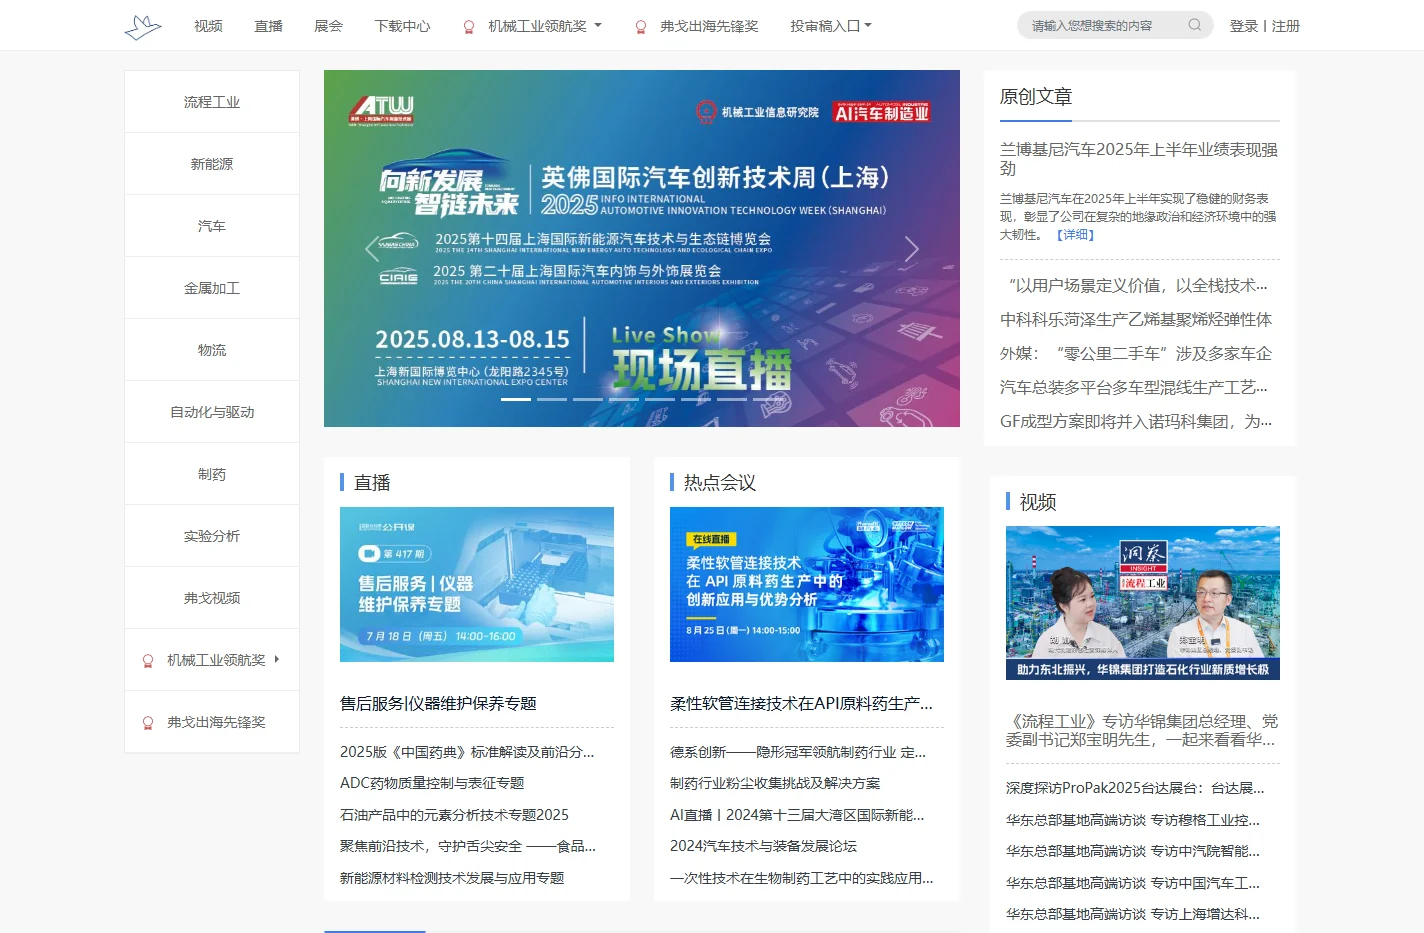Open 制药行业粉尘收集挑战及解决方案
Screen dimensions: 1424x933
[775, 783]
